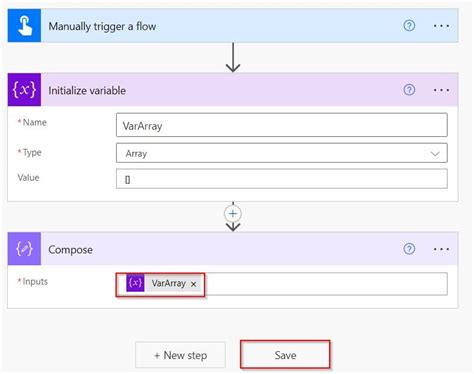
Task: Click the Name field containing VarArray
Action: click(x=282, y=125)
